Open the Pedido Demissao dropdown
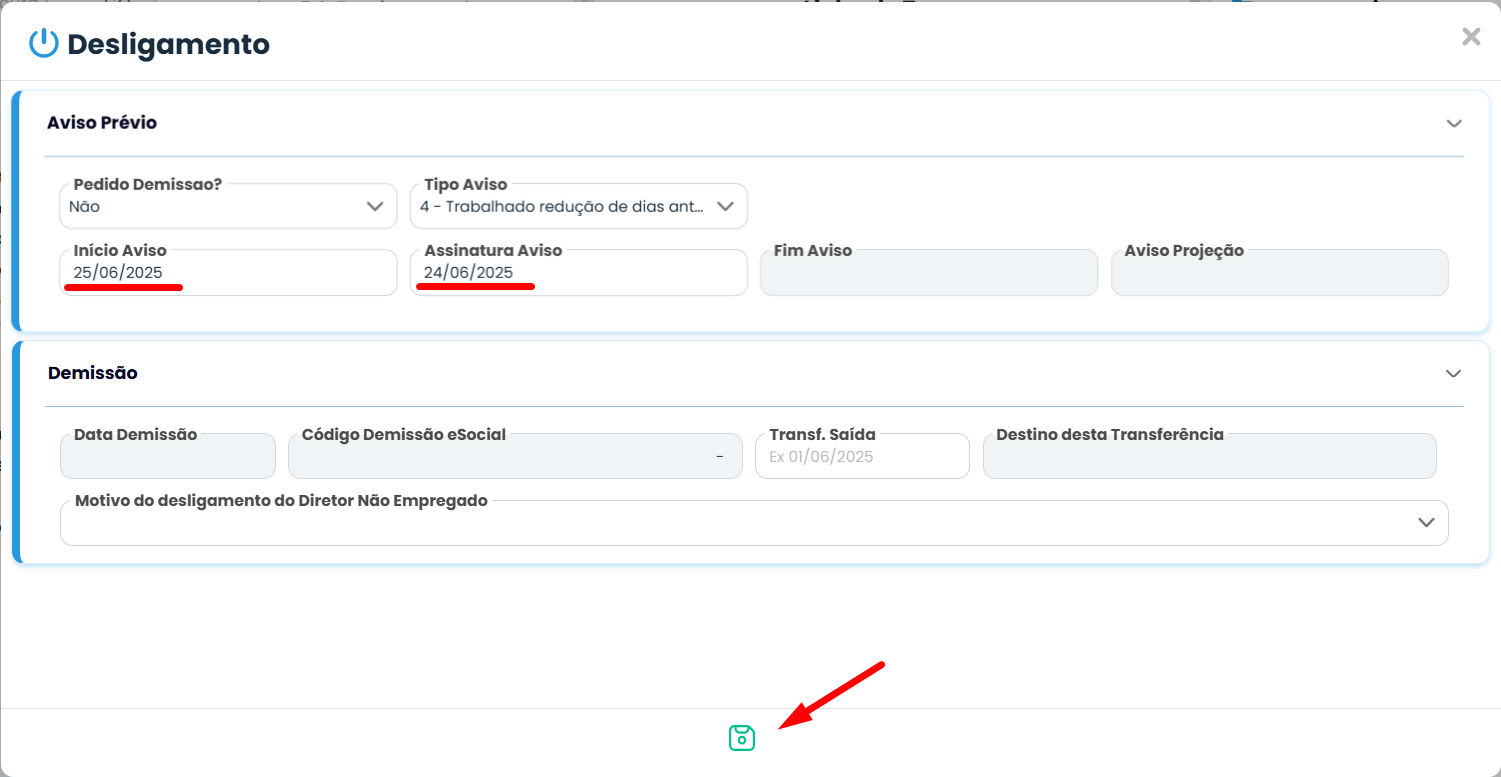Image resolution: width=1501 pixels, height=777 pixels. [228, 206]
